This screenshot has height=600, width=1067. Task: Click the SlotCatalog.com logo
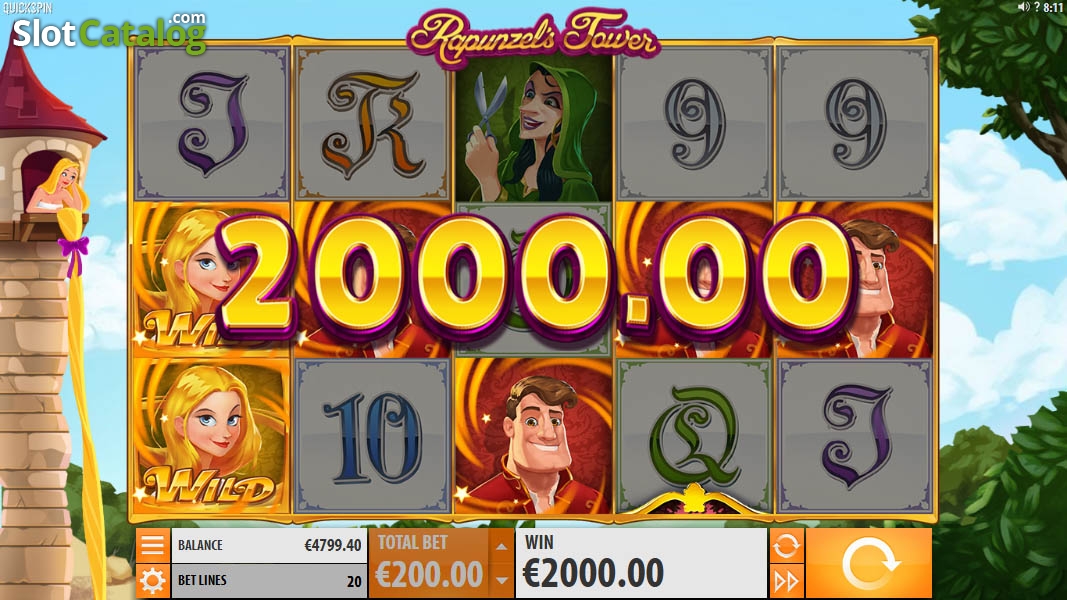pos(110,32)
